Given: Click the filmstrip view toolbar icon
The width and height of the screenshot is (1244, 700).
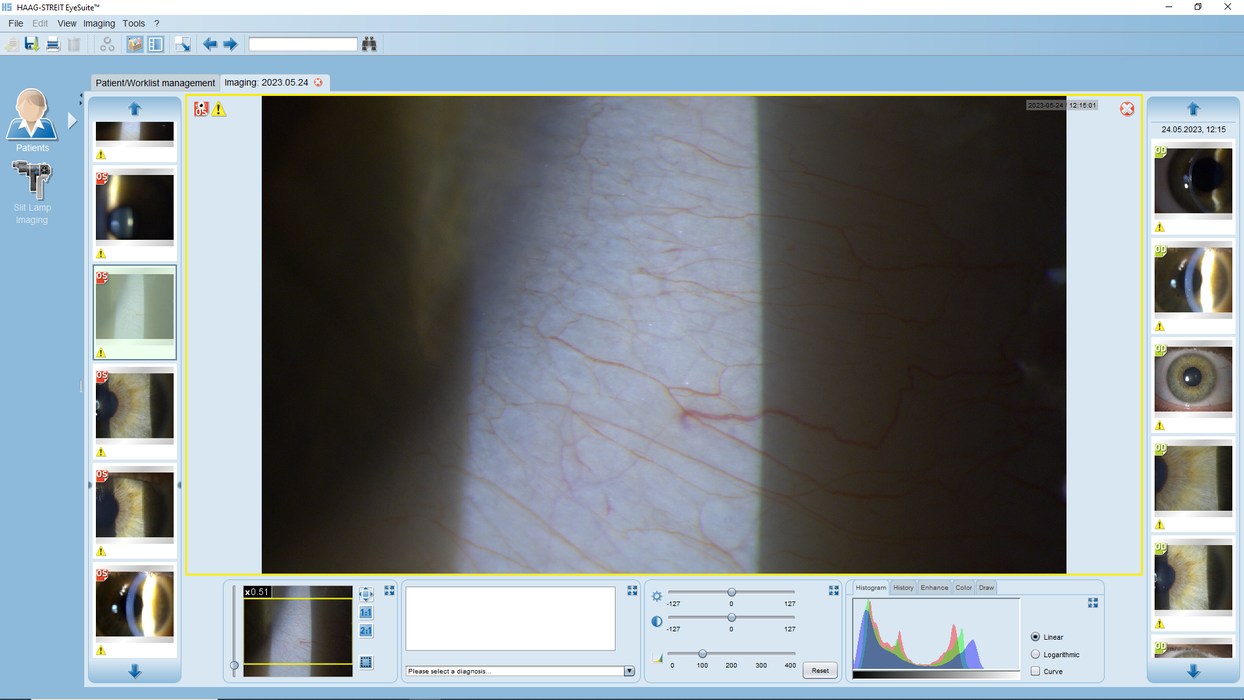Looking at the screenshot, I should [155, 43].
